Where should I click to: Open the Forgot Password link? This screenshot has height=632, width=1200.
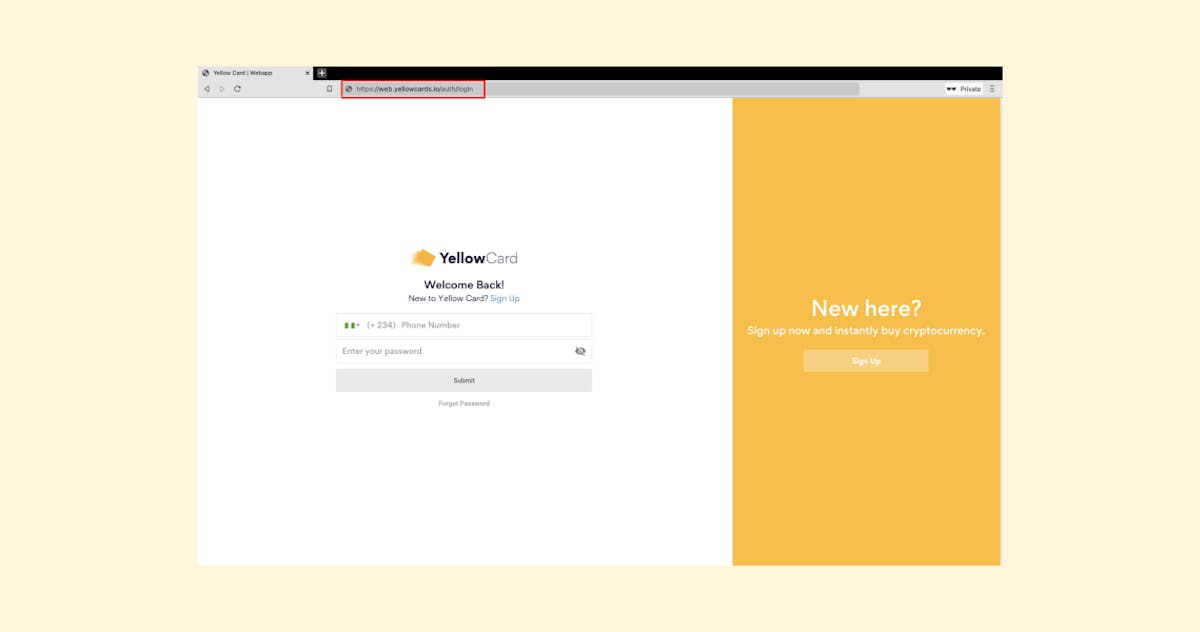tap(464, 404)
